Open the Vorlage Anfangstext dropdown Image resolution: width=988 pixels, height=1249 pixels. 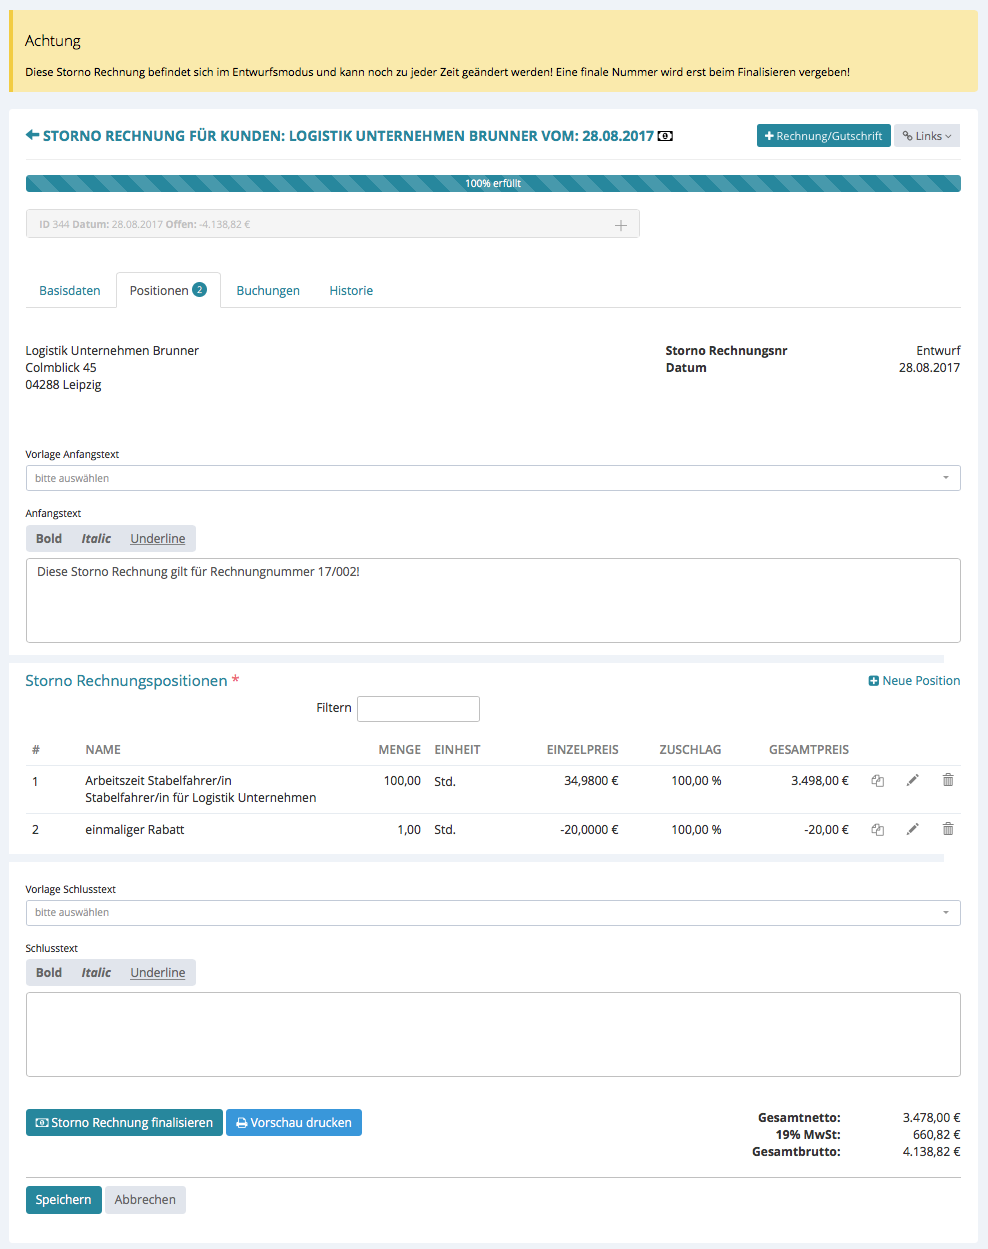493,478
